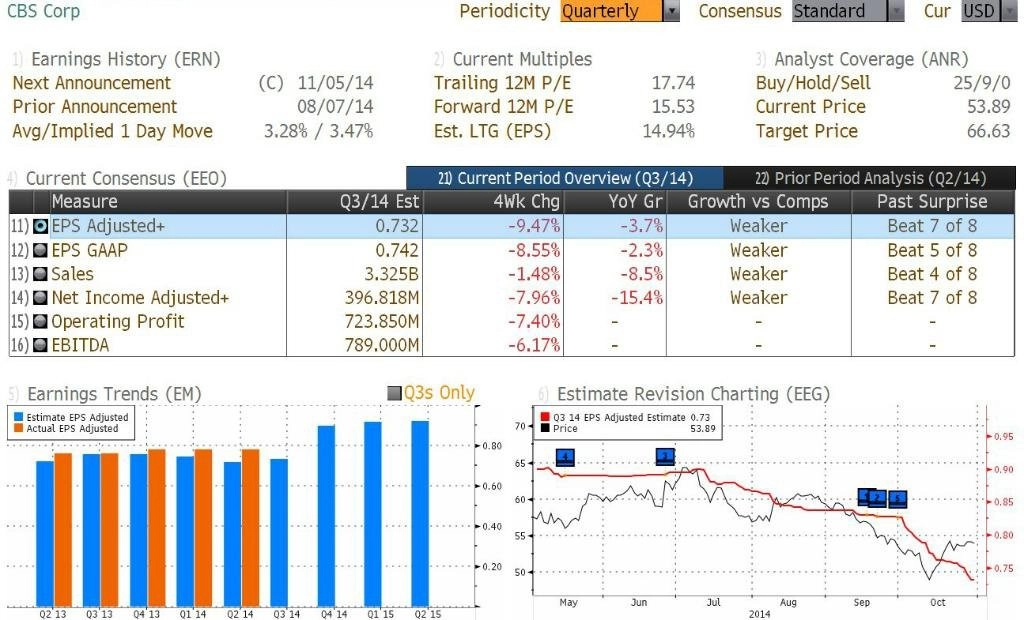Open Estimate Revision Charting (EEG) section
1024x620 pixels.
693,394
